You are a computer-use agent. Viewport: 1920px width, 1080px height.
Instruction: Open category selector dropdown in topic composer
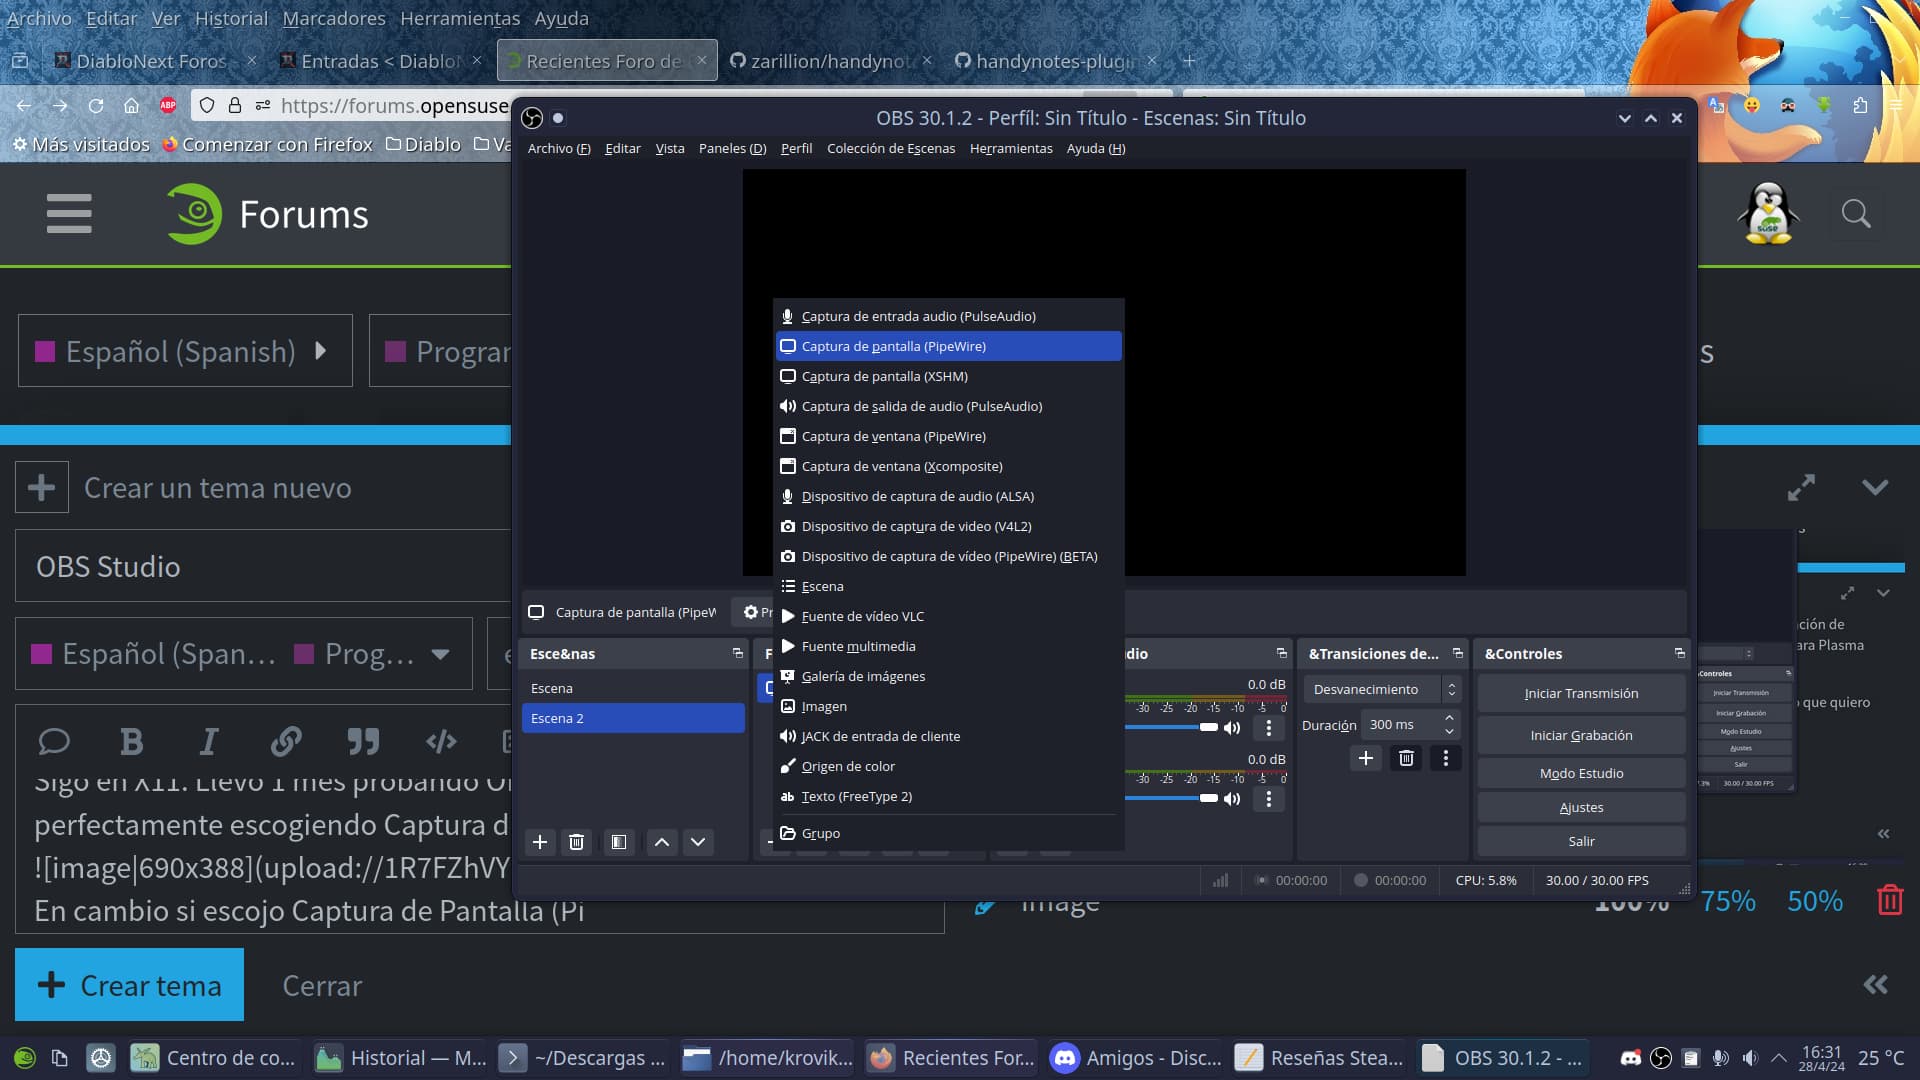point(440,654)
